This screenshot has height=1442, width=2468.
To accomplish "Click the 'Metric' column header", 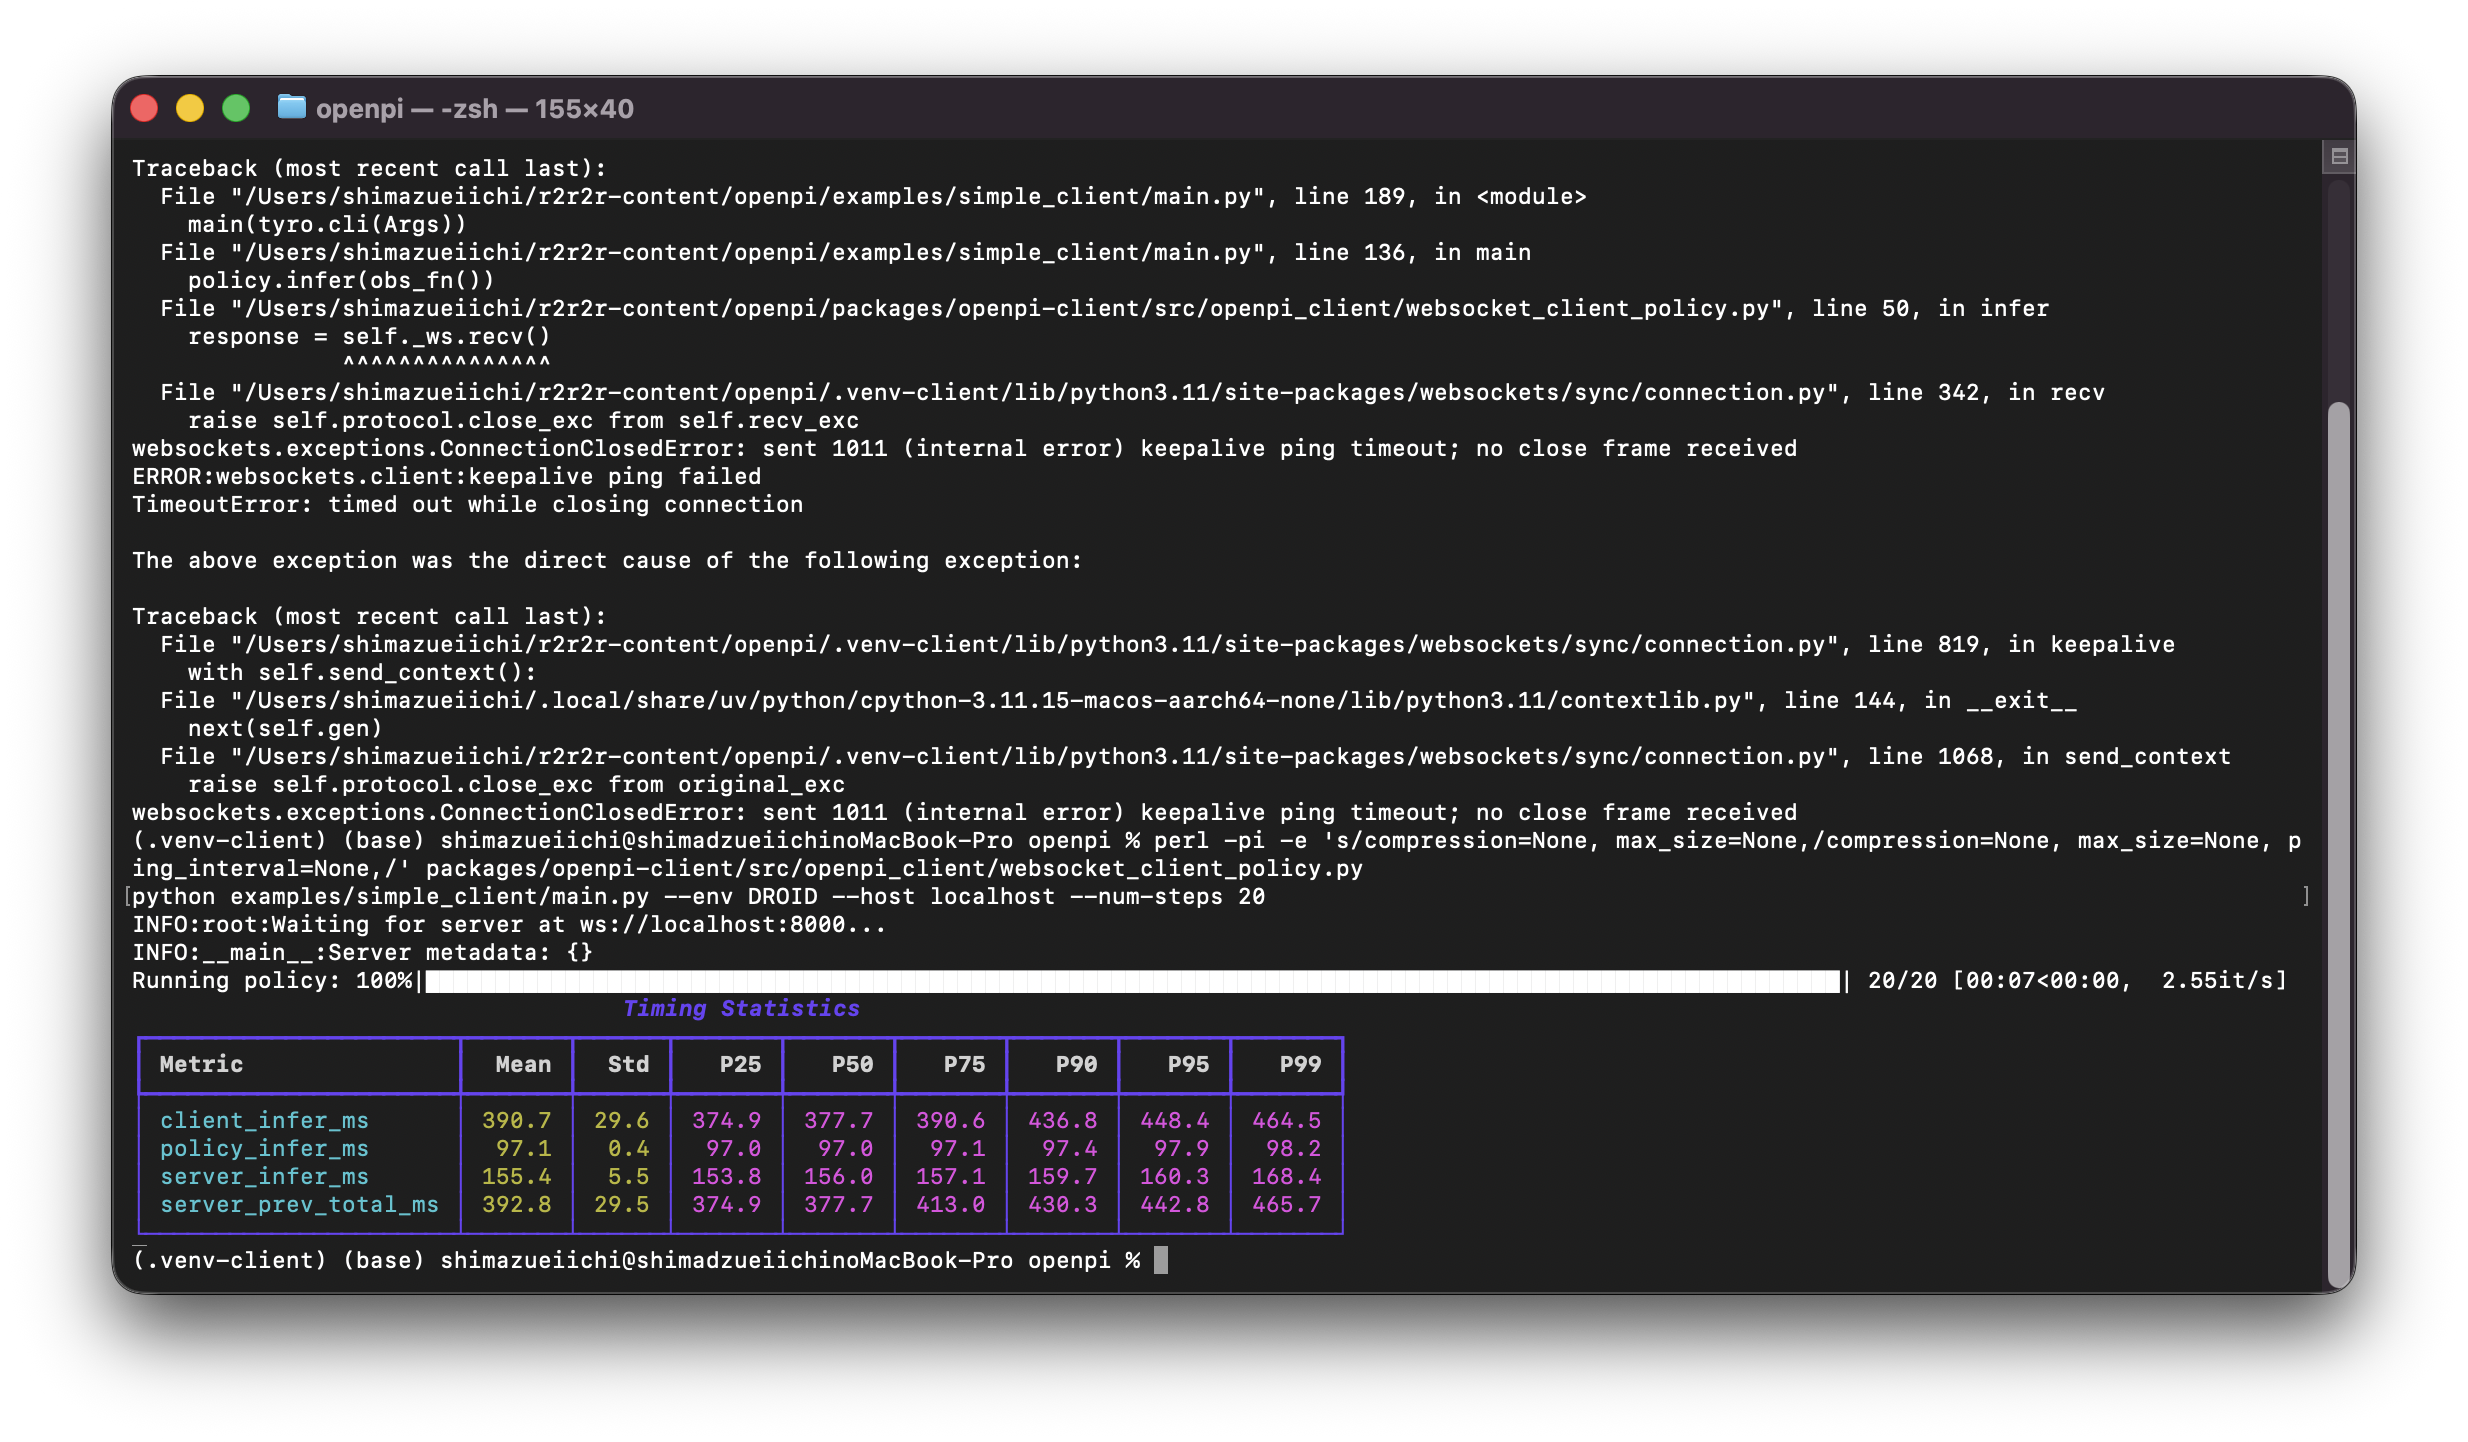I will click(x=201, y=1064).
